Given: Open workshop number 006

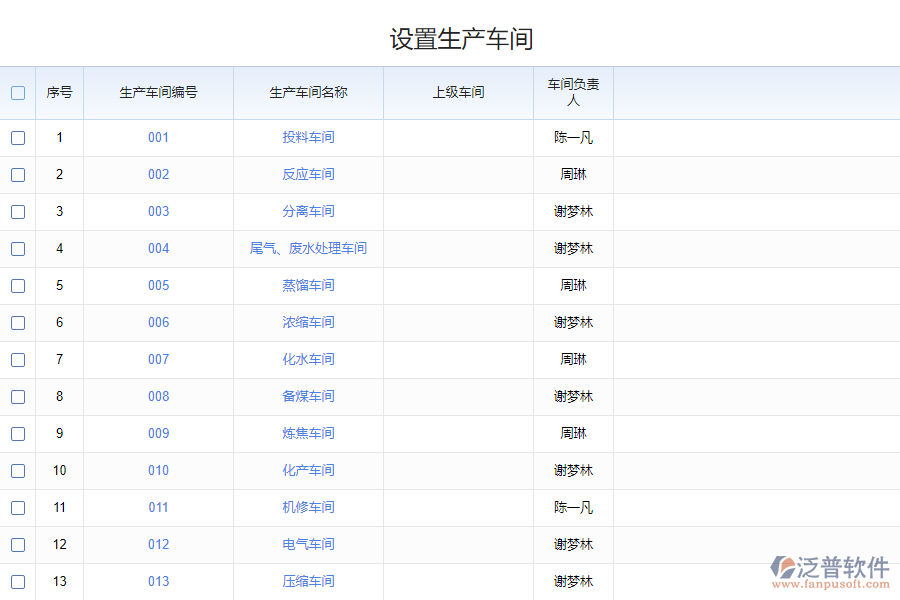Looking at the screenshot, I should [158, 323].
